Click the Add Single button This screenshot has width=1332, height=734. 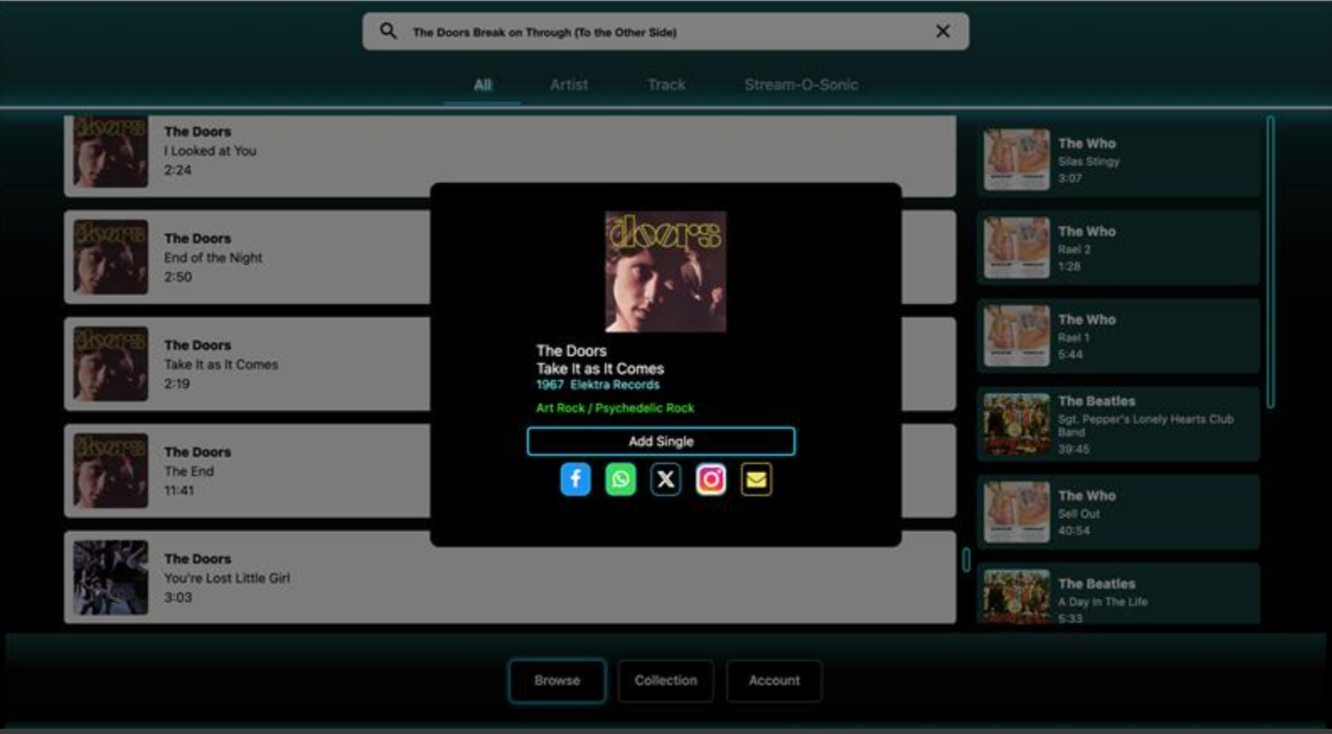pyautogui.click(x=661, y=441)
